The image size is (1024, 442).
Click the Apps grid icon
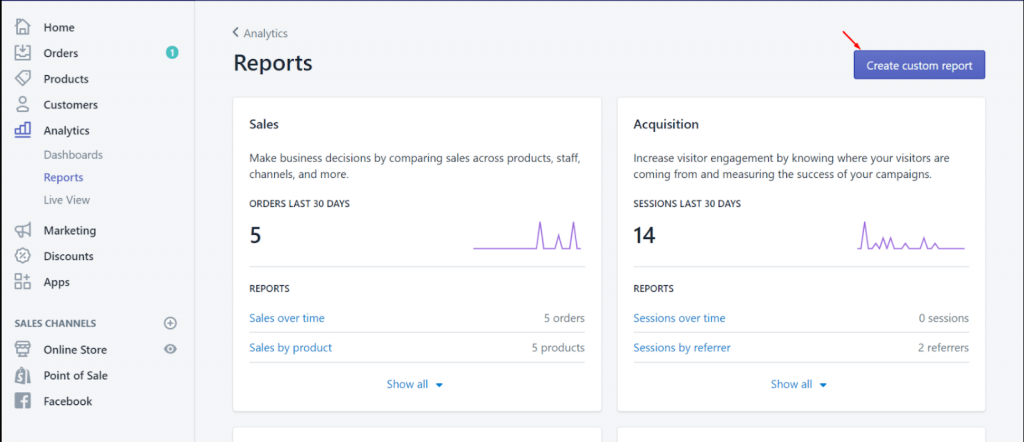pyautogui.click(x=23, y=282)
